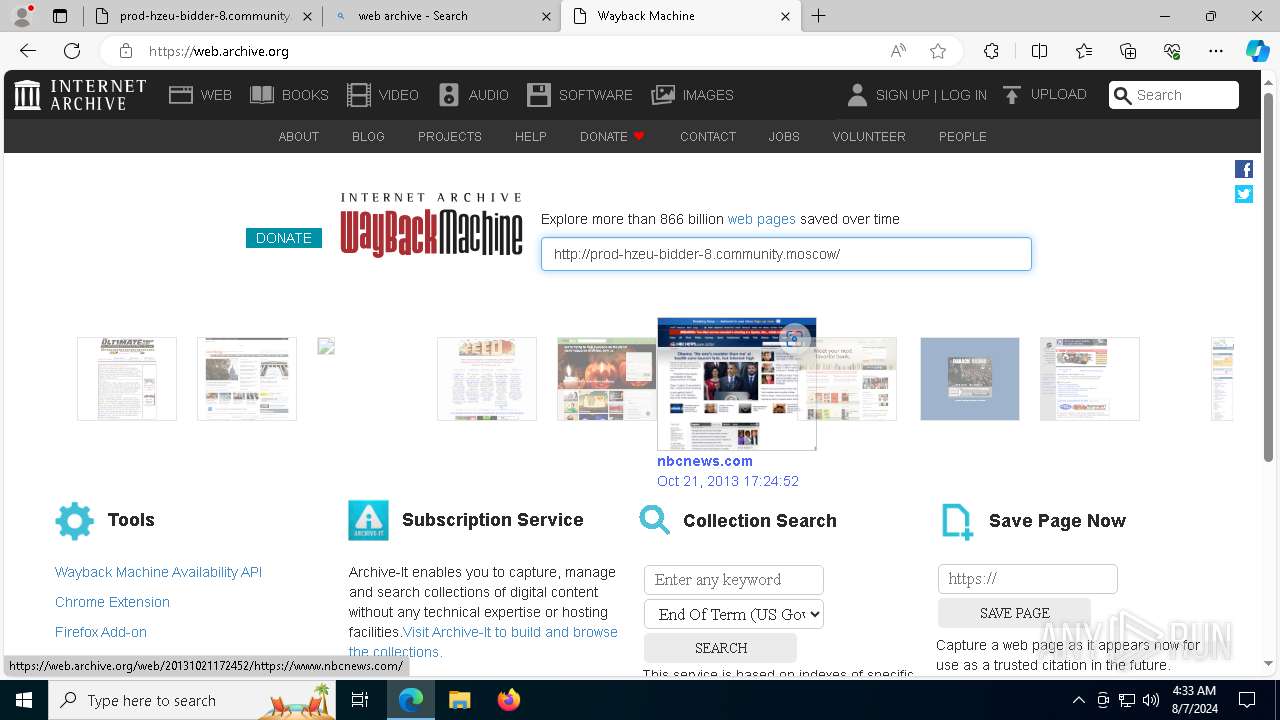Open Task View on taskbar
This screenshot has width=1280, height=720.
(360, 700)
